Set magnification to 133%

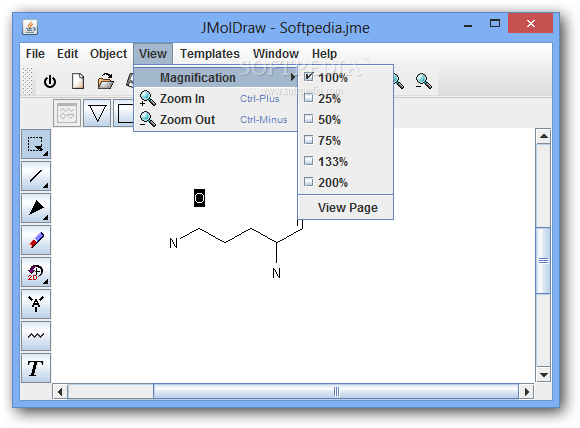pos(345,162)
